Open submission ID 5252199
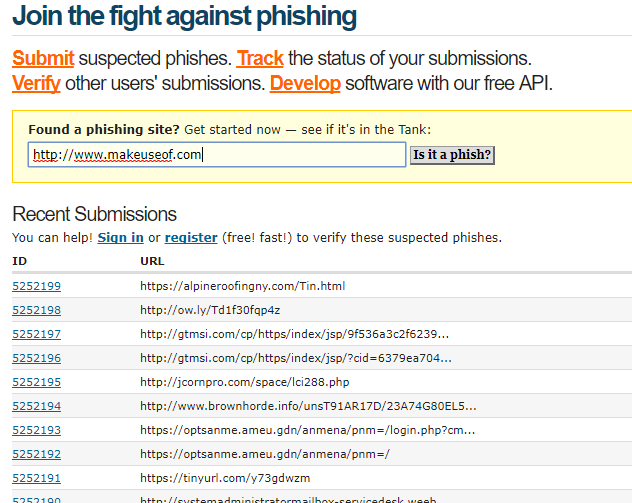 pos(36,286)
